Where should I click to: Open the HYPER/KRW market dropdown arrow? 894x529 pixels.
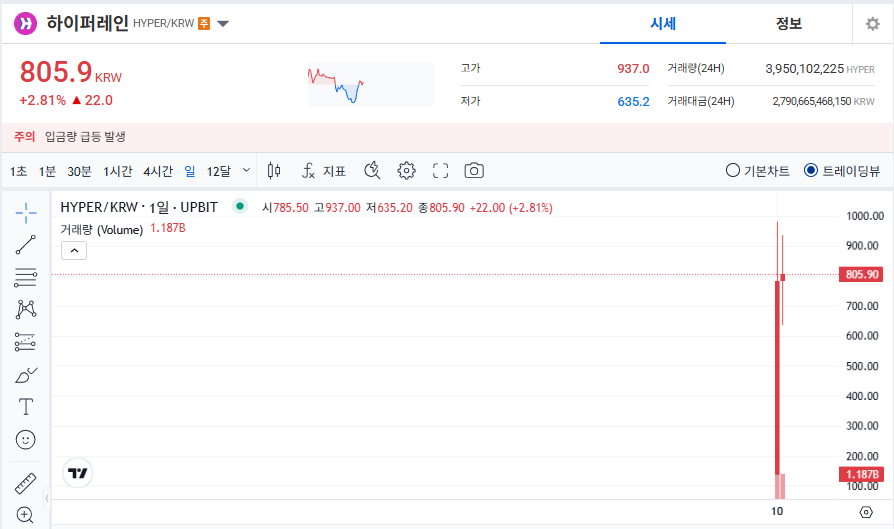(223, 24)
